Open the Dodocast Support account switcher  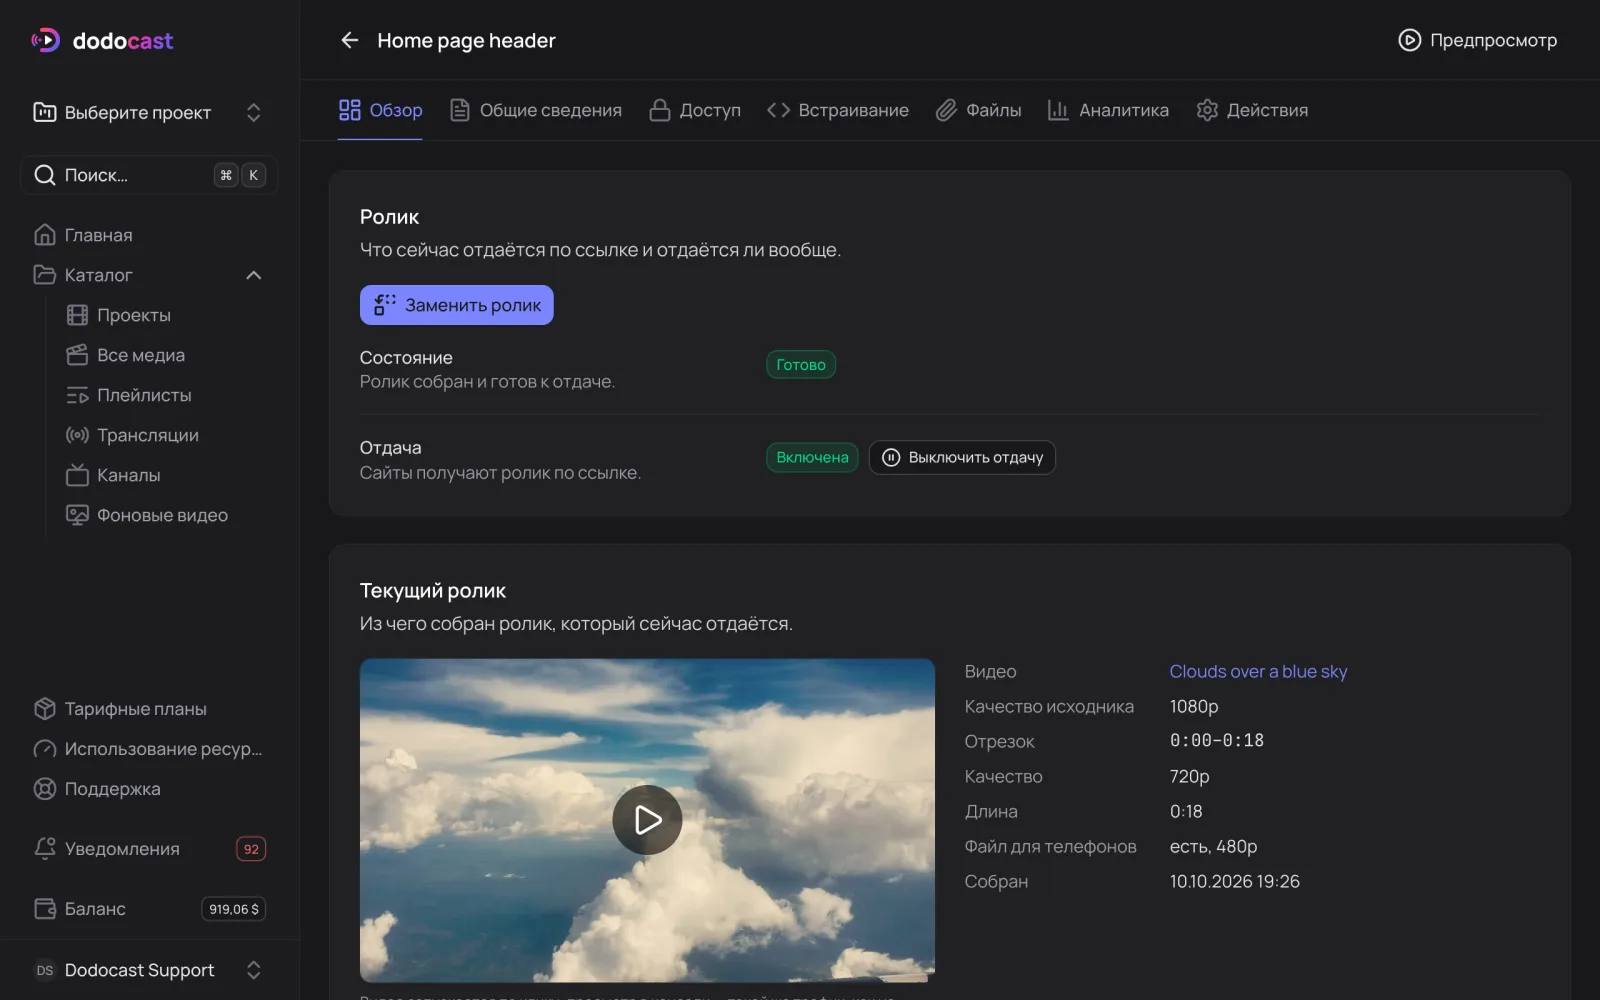coord(149,970)
